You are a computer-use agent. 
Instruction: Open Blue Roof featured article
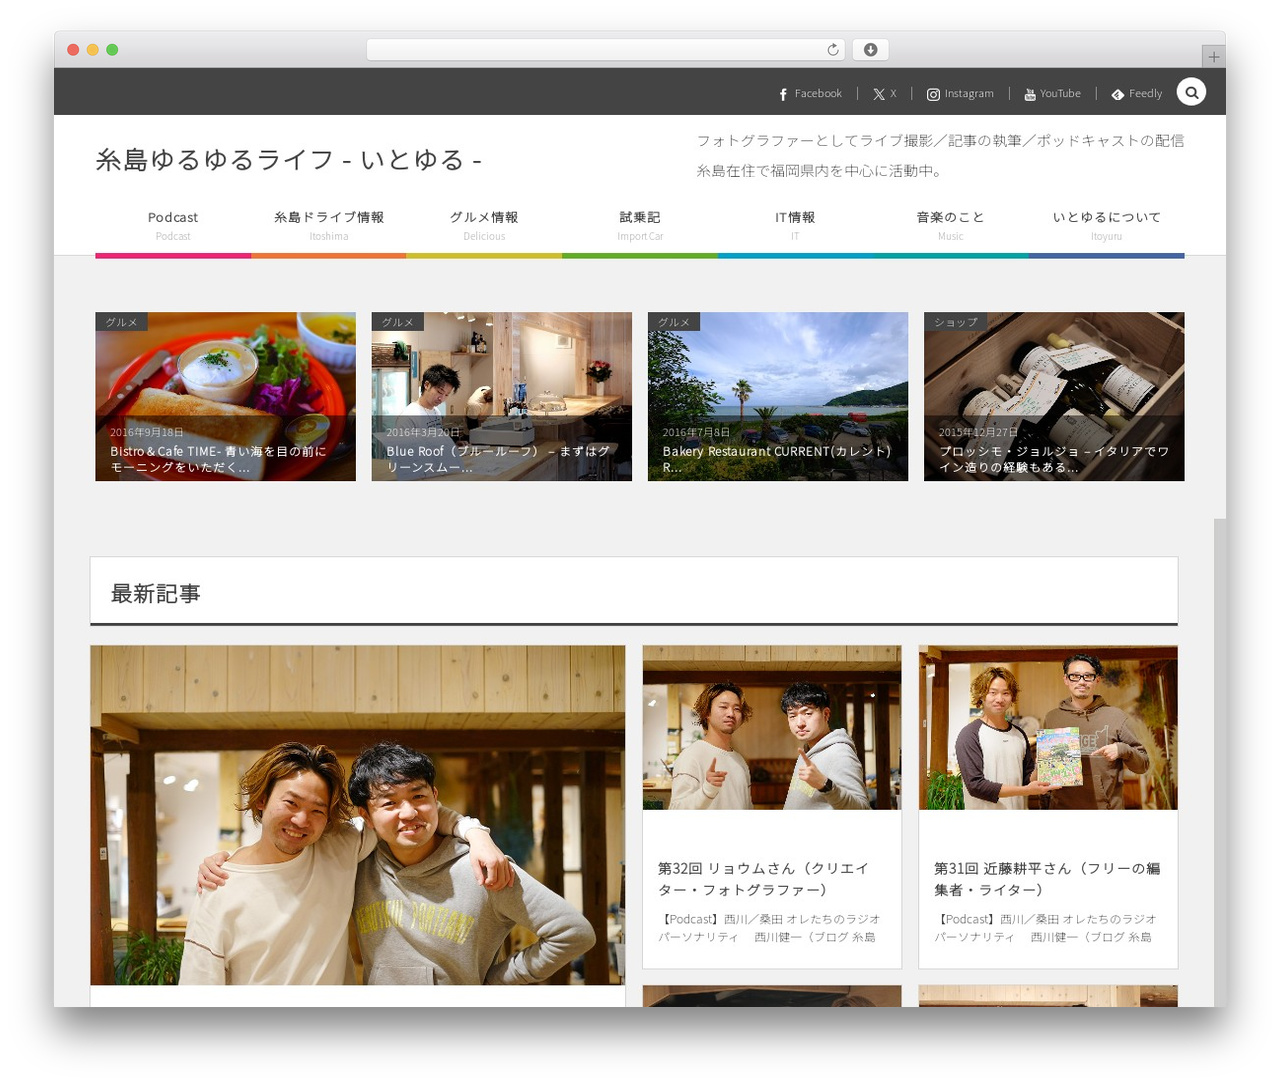(502, 397)
